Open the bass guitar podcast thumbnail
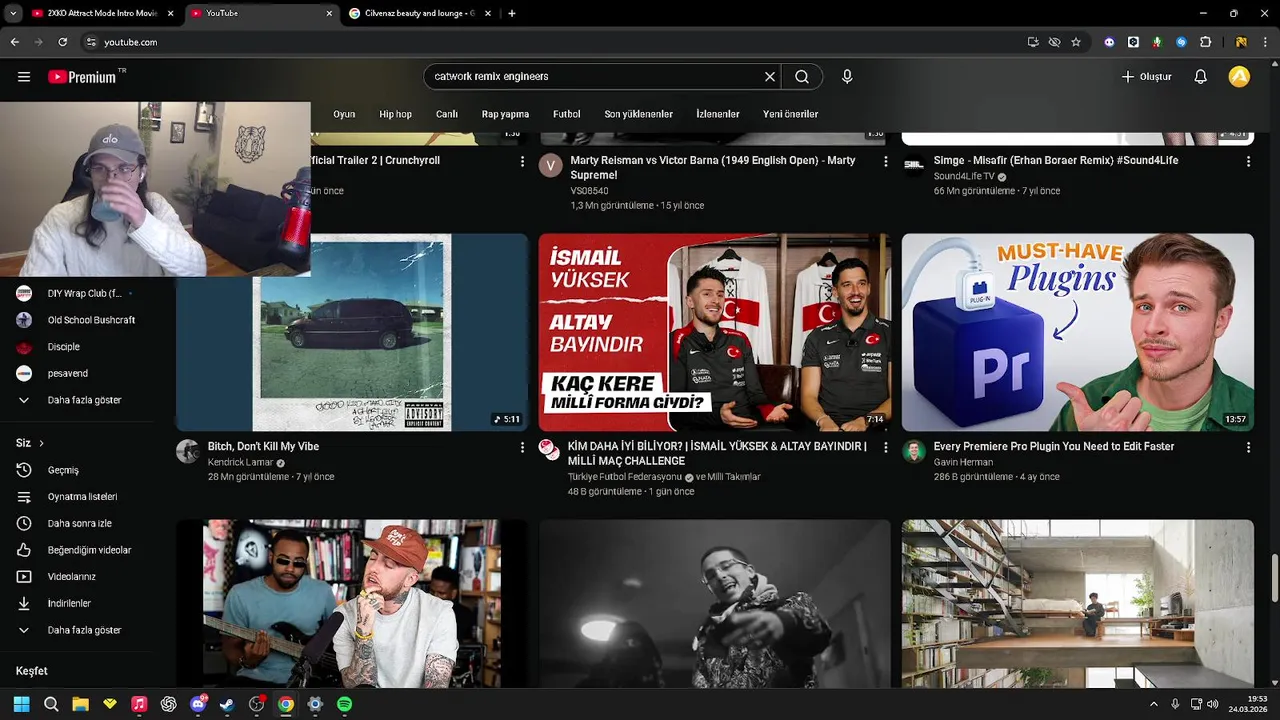The image size is (1280, 720). 352,603
